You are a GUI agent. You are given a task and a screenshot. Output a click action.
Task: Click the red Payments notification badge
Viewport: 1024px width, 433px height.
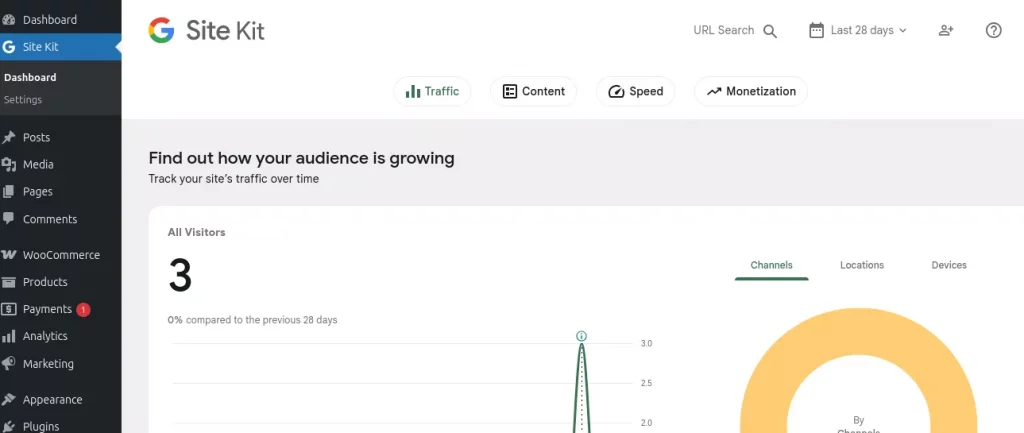pos(83,310)
